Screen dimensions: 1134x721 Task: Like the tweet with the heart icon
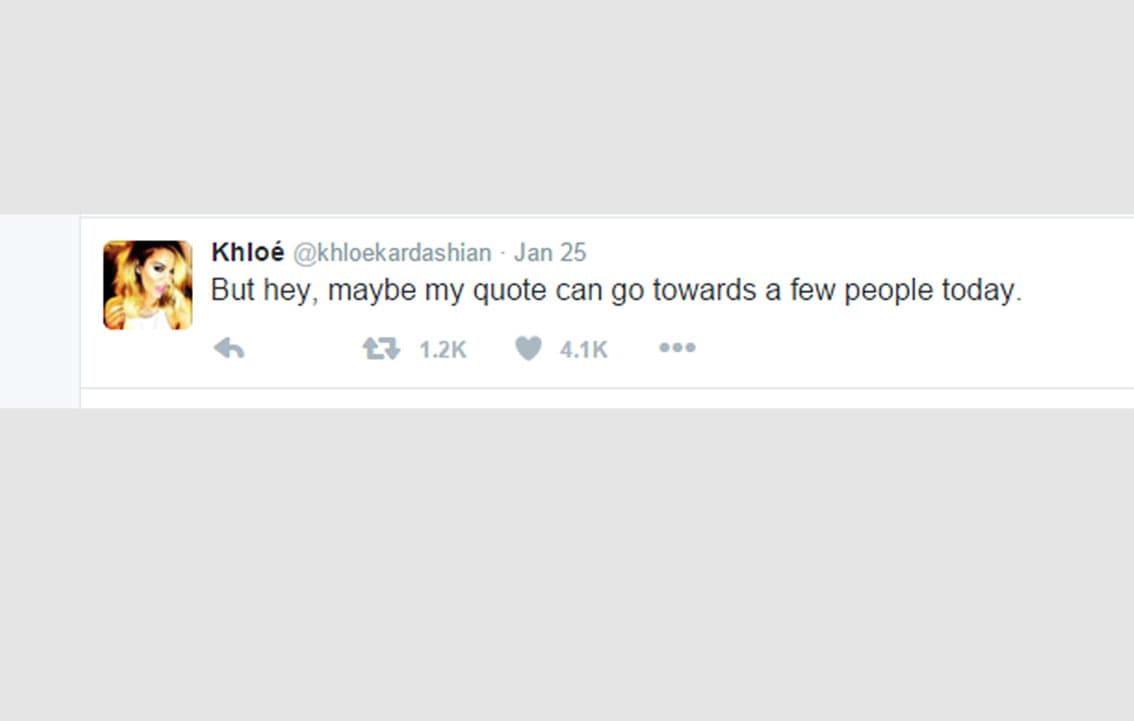click(528, 348)
